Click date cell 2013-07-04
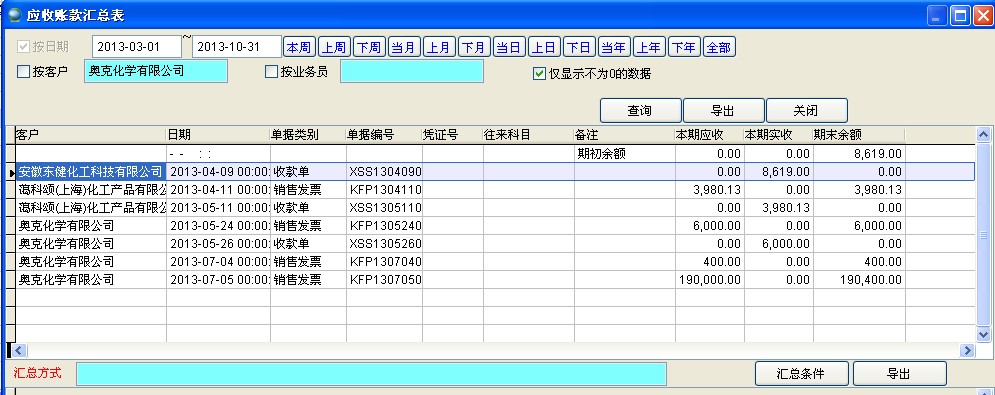 (x=218, y=262)
